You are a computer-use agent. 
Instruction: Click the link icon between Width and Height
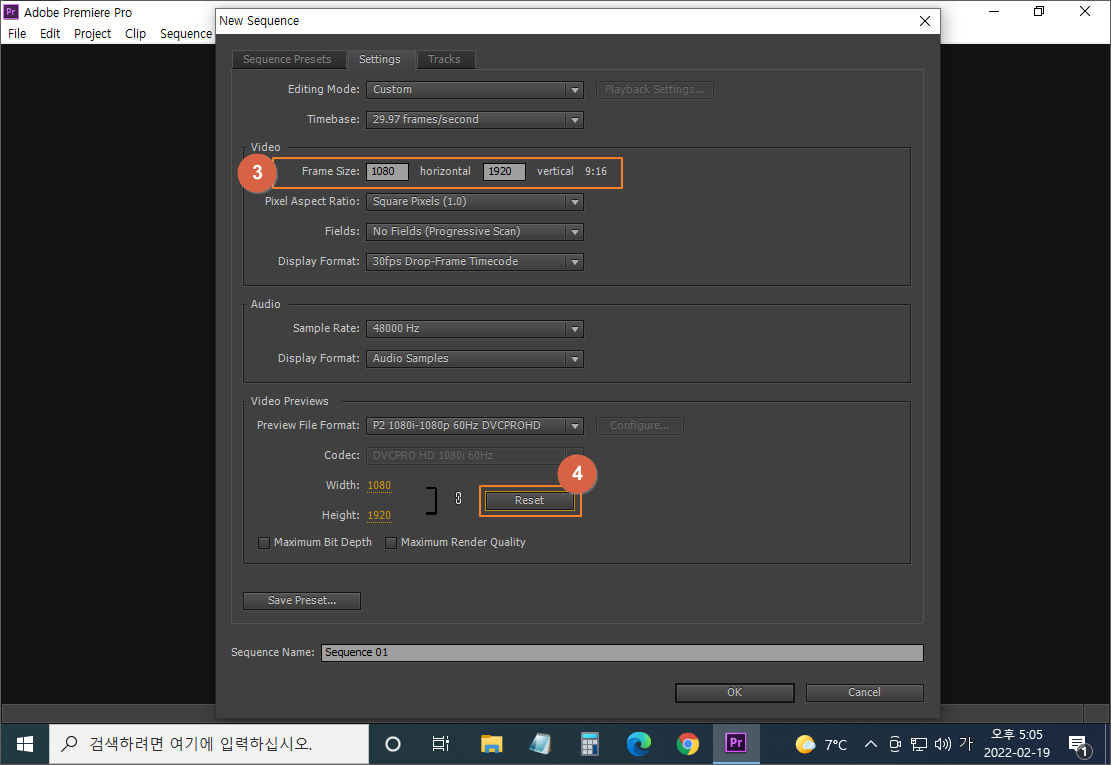(458, 499)
